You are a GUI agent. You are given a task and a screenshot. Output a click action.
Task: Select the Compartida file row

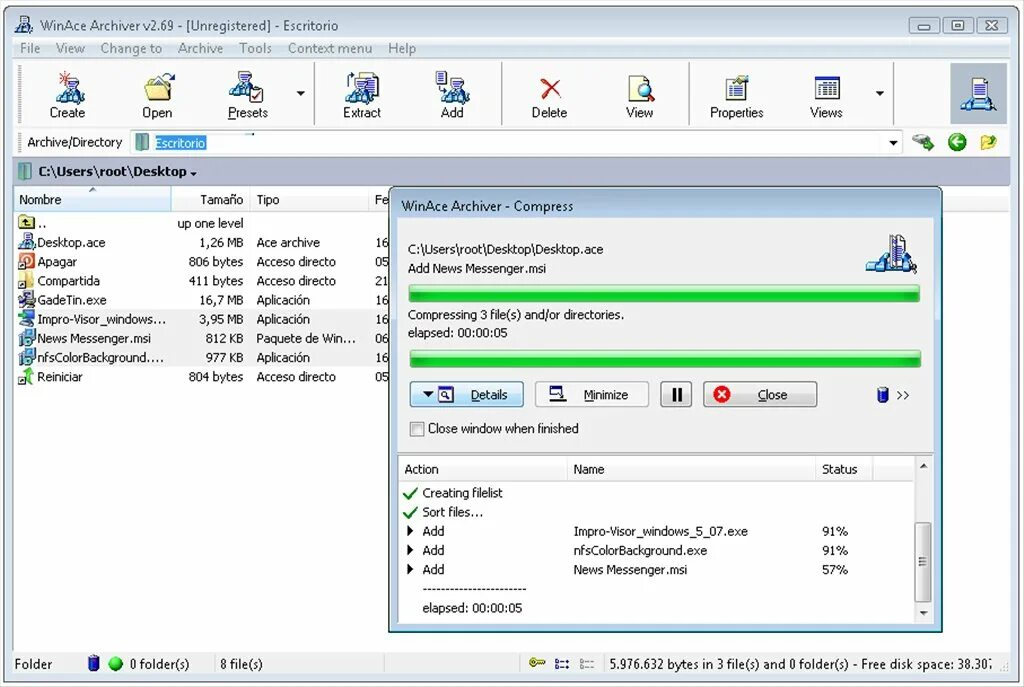[202, 281]
